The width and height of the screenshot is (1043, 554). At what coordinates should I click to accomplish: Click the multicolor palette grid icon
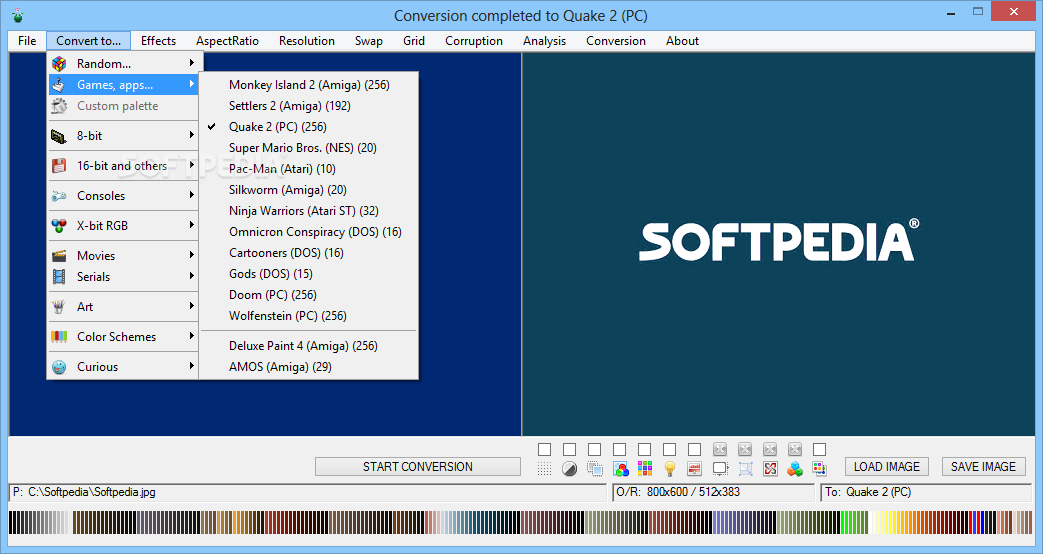[x=645, y=469]
